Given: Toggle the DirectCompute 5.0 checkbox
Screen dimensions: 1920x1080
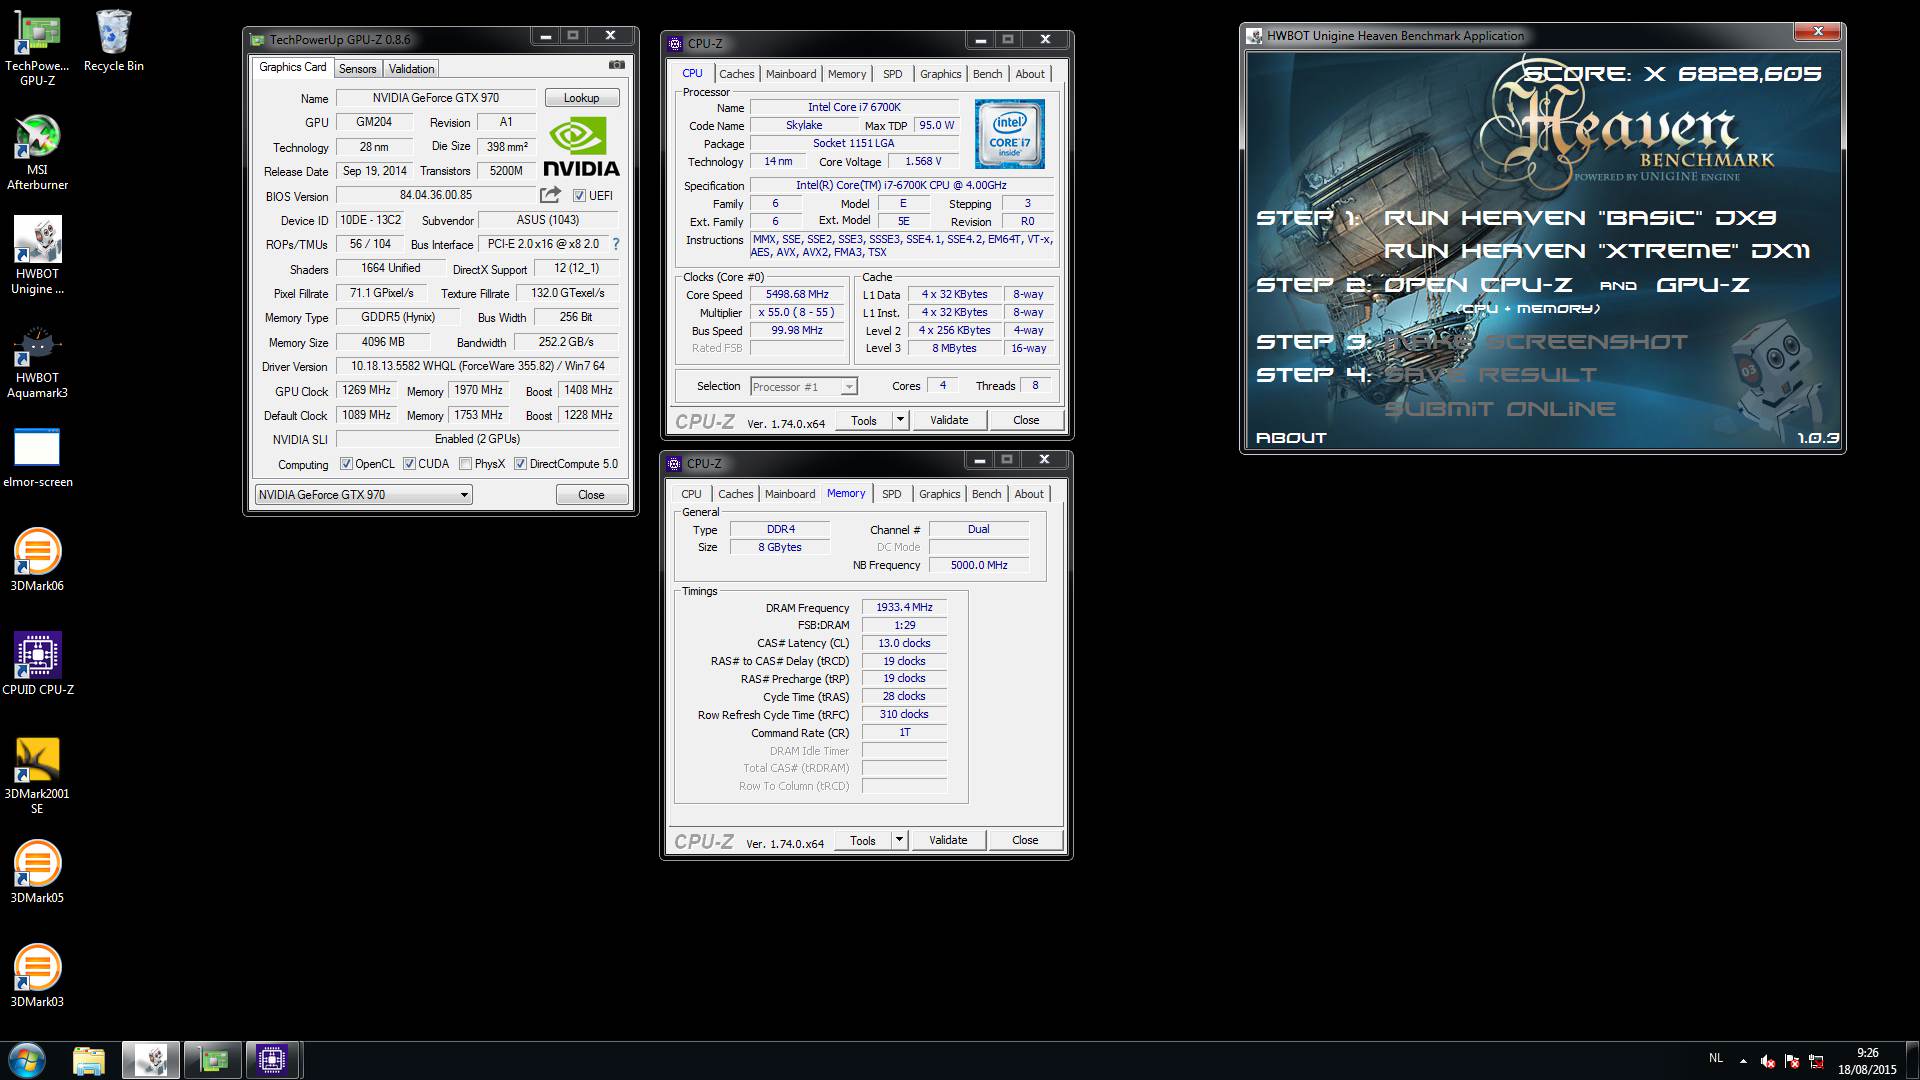Looking at the screenshot, I should point(520,464).
